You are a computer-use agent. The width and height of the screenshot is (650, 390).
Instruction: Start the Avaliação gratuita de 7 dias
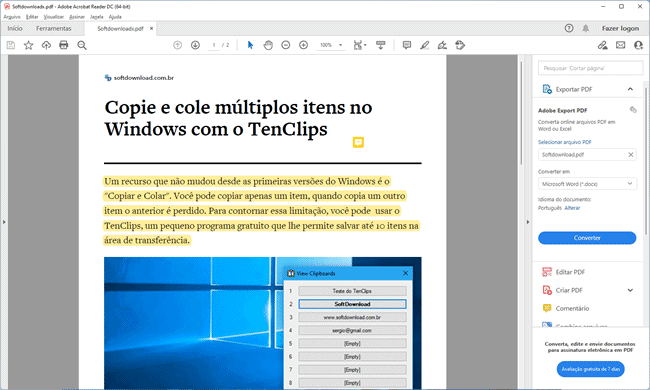pos(590,369)
